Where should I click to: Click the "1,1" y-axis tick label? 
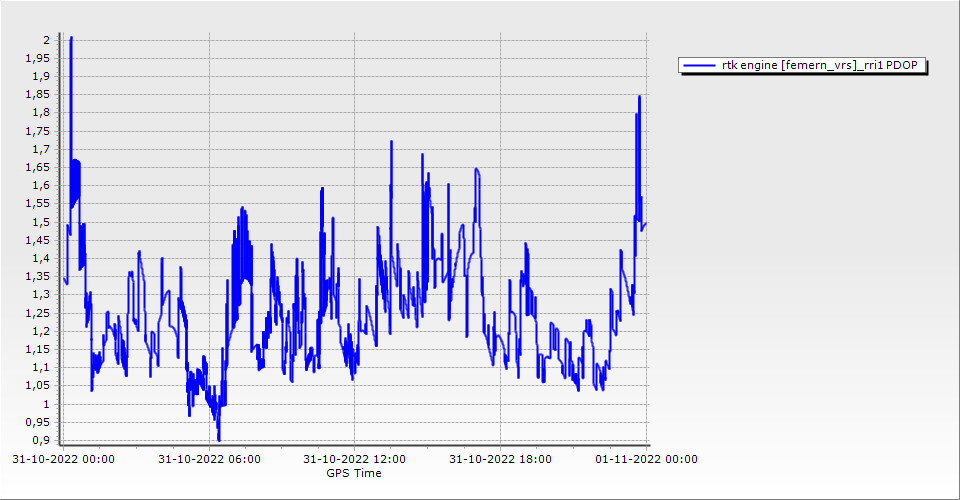42,368
